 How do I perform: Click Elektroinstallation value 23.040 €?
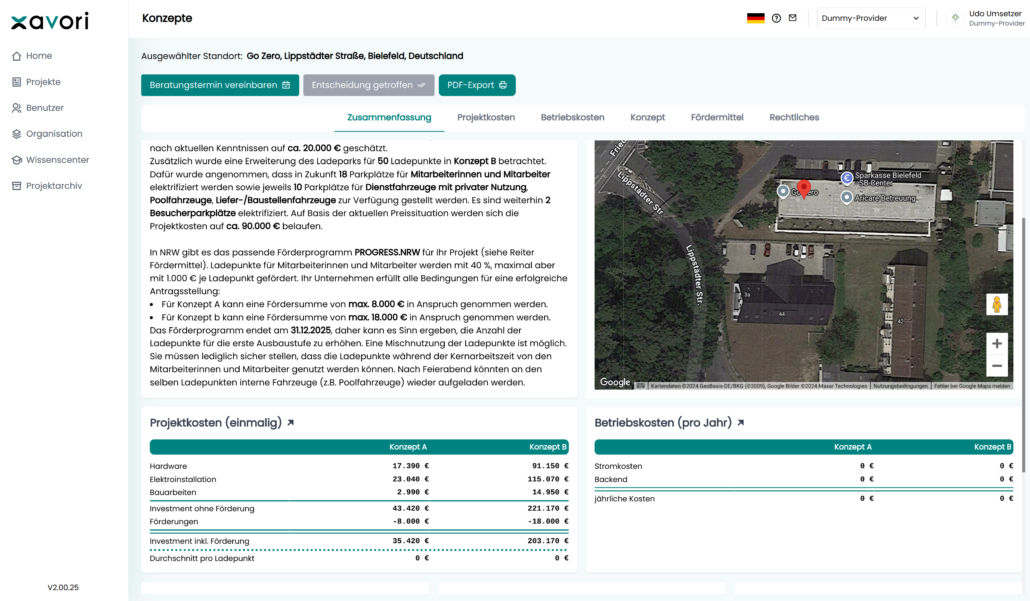[411, 479]
